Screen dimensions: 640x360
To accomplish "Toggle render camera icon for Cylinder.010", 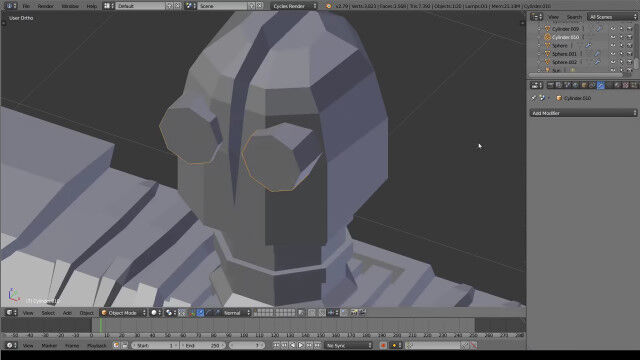I will click(629, 37).
